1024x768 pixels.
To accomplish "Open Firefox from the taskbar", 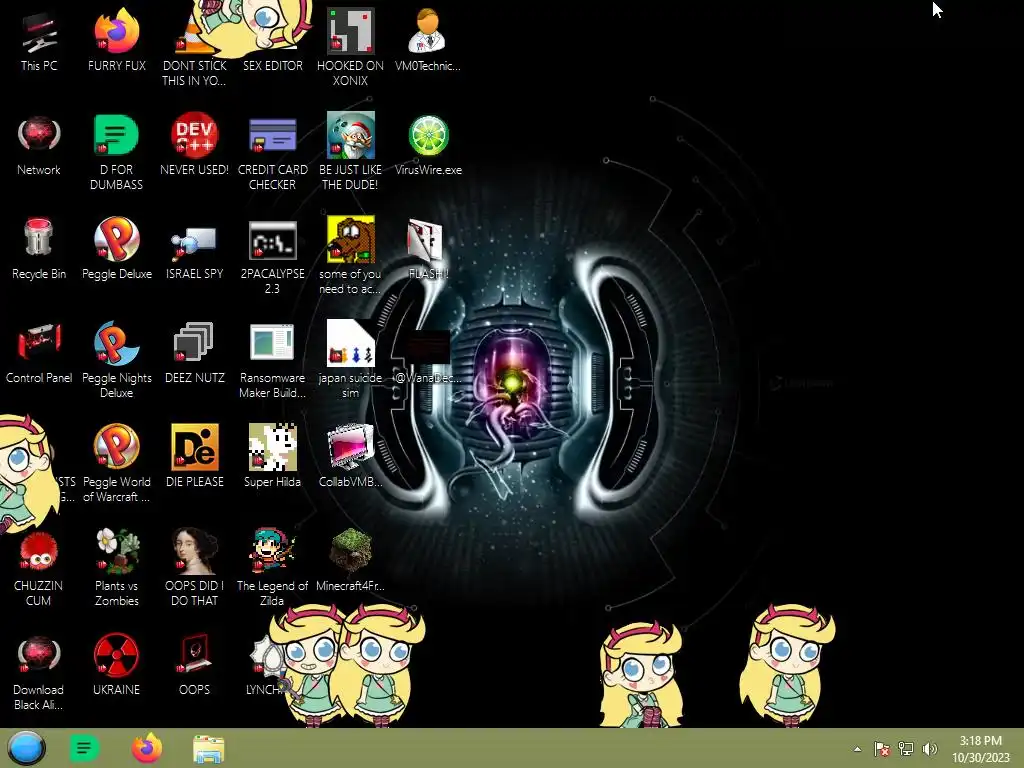I will [x=146, y=748].
